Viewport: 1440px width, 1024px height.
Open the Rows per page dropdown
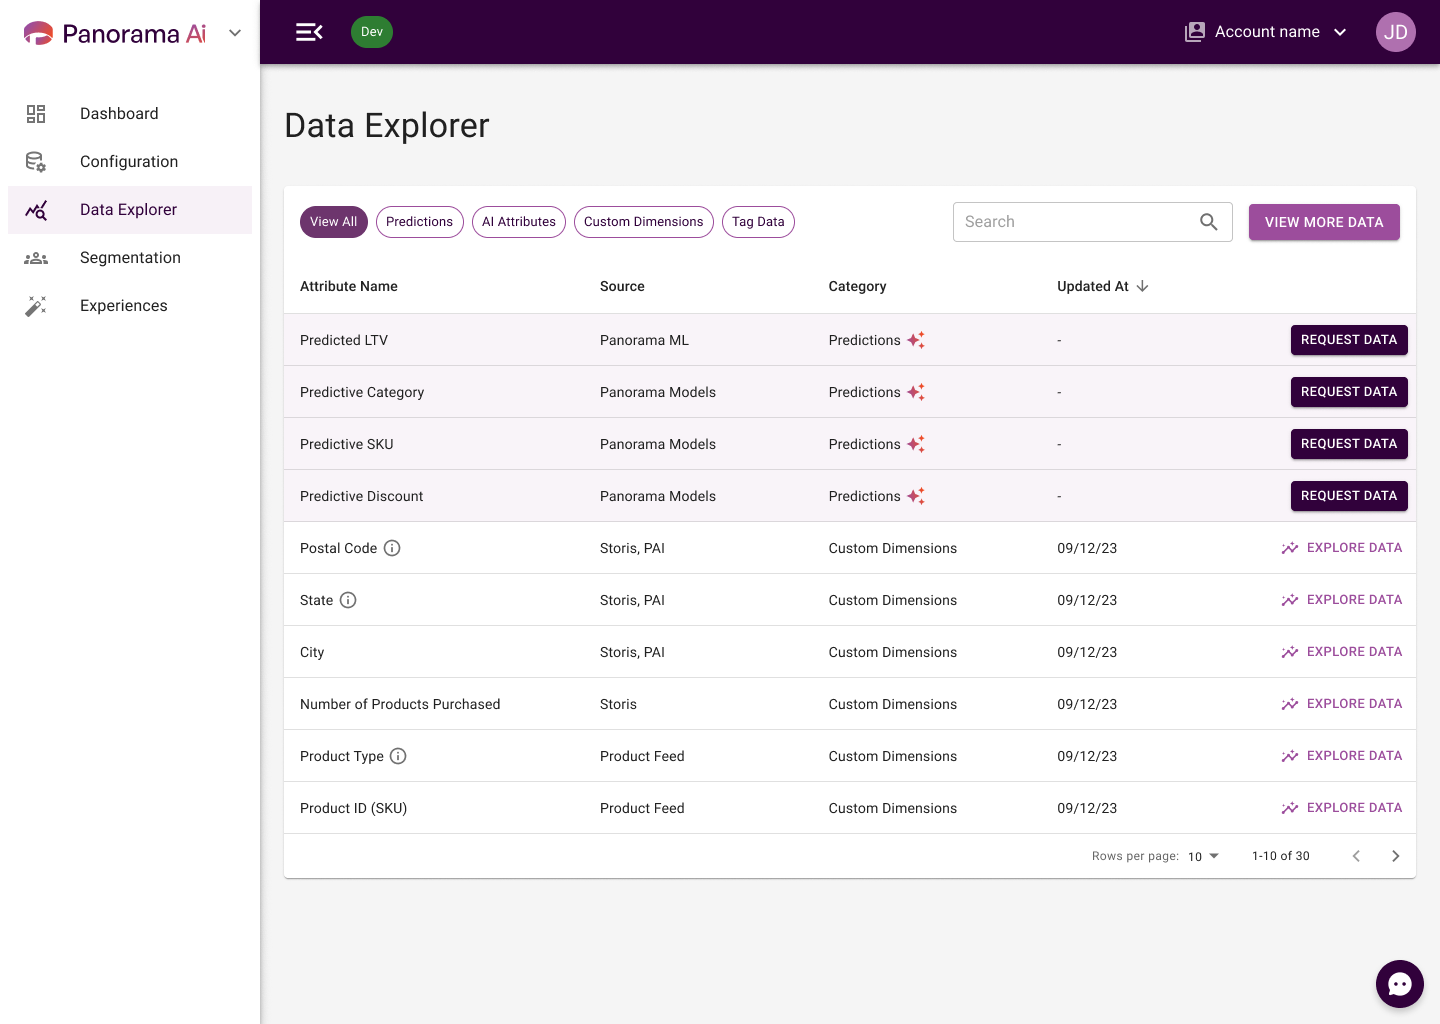1203,856
